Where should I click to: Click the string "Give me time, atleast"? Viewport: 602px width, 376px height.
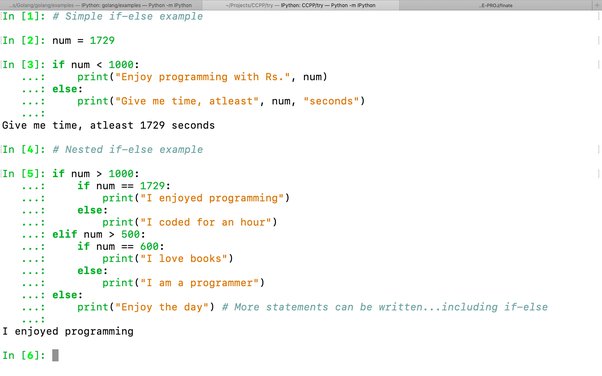(187, 101)
